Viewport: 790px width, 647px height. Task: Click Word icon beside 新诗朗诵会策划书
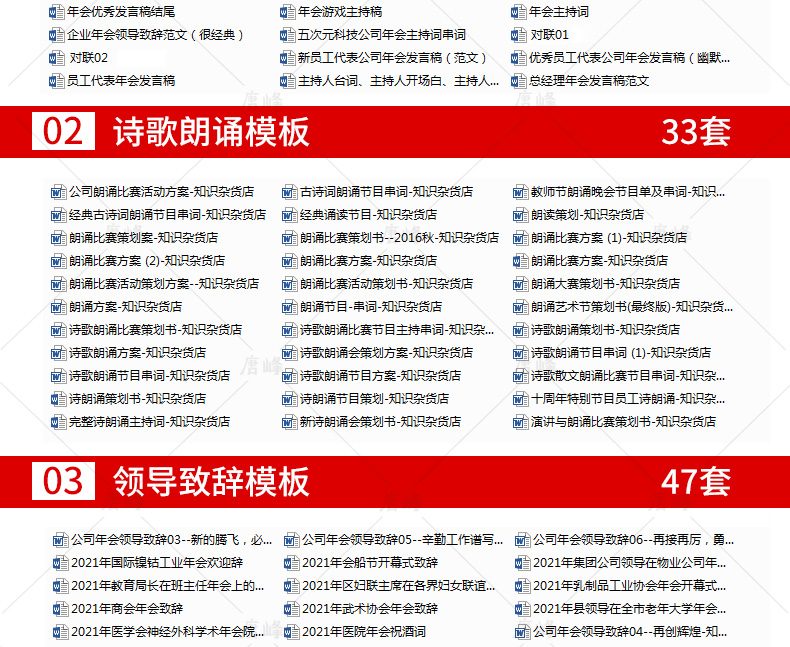(x=290, y=422)
